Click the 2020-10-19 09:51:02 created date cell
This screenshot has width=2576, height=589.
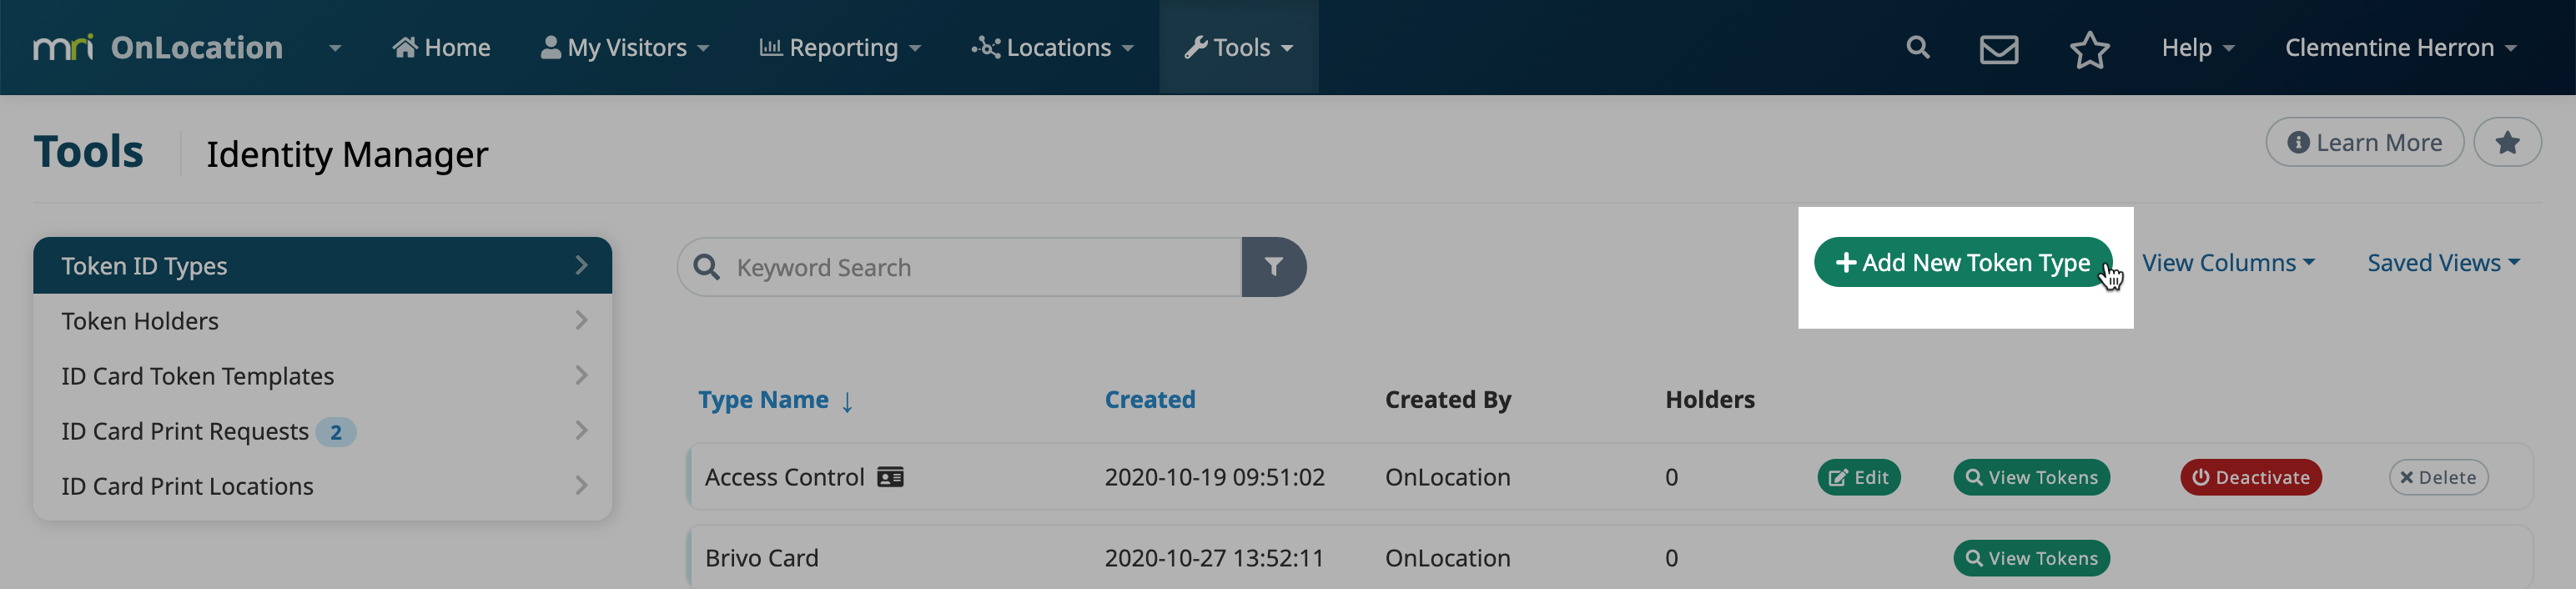1214,477
